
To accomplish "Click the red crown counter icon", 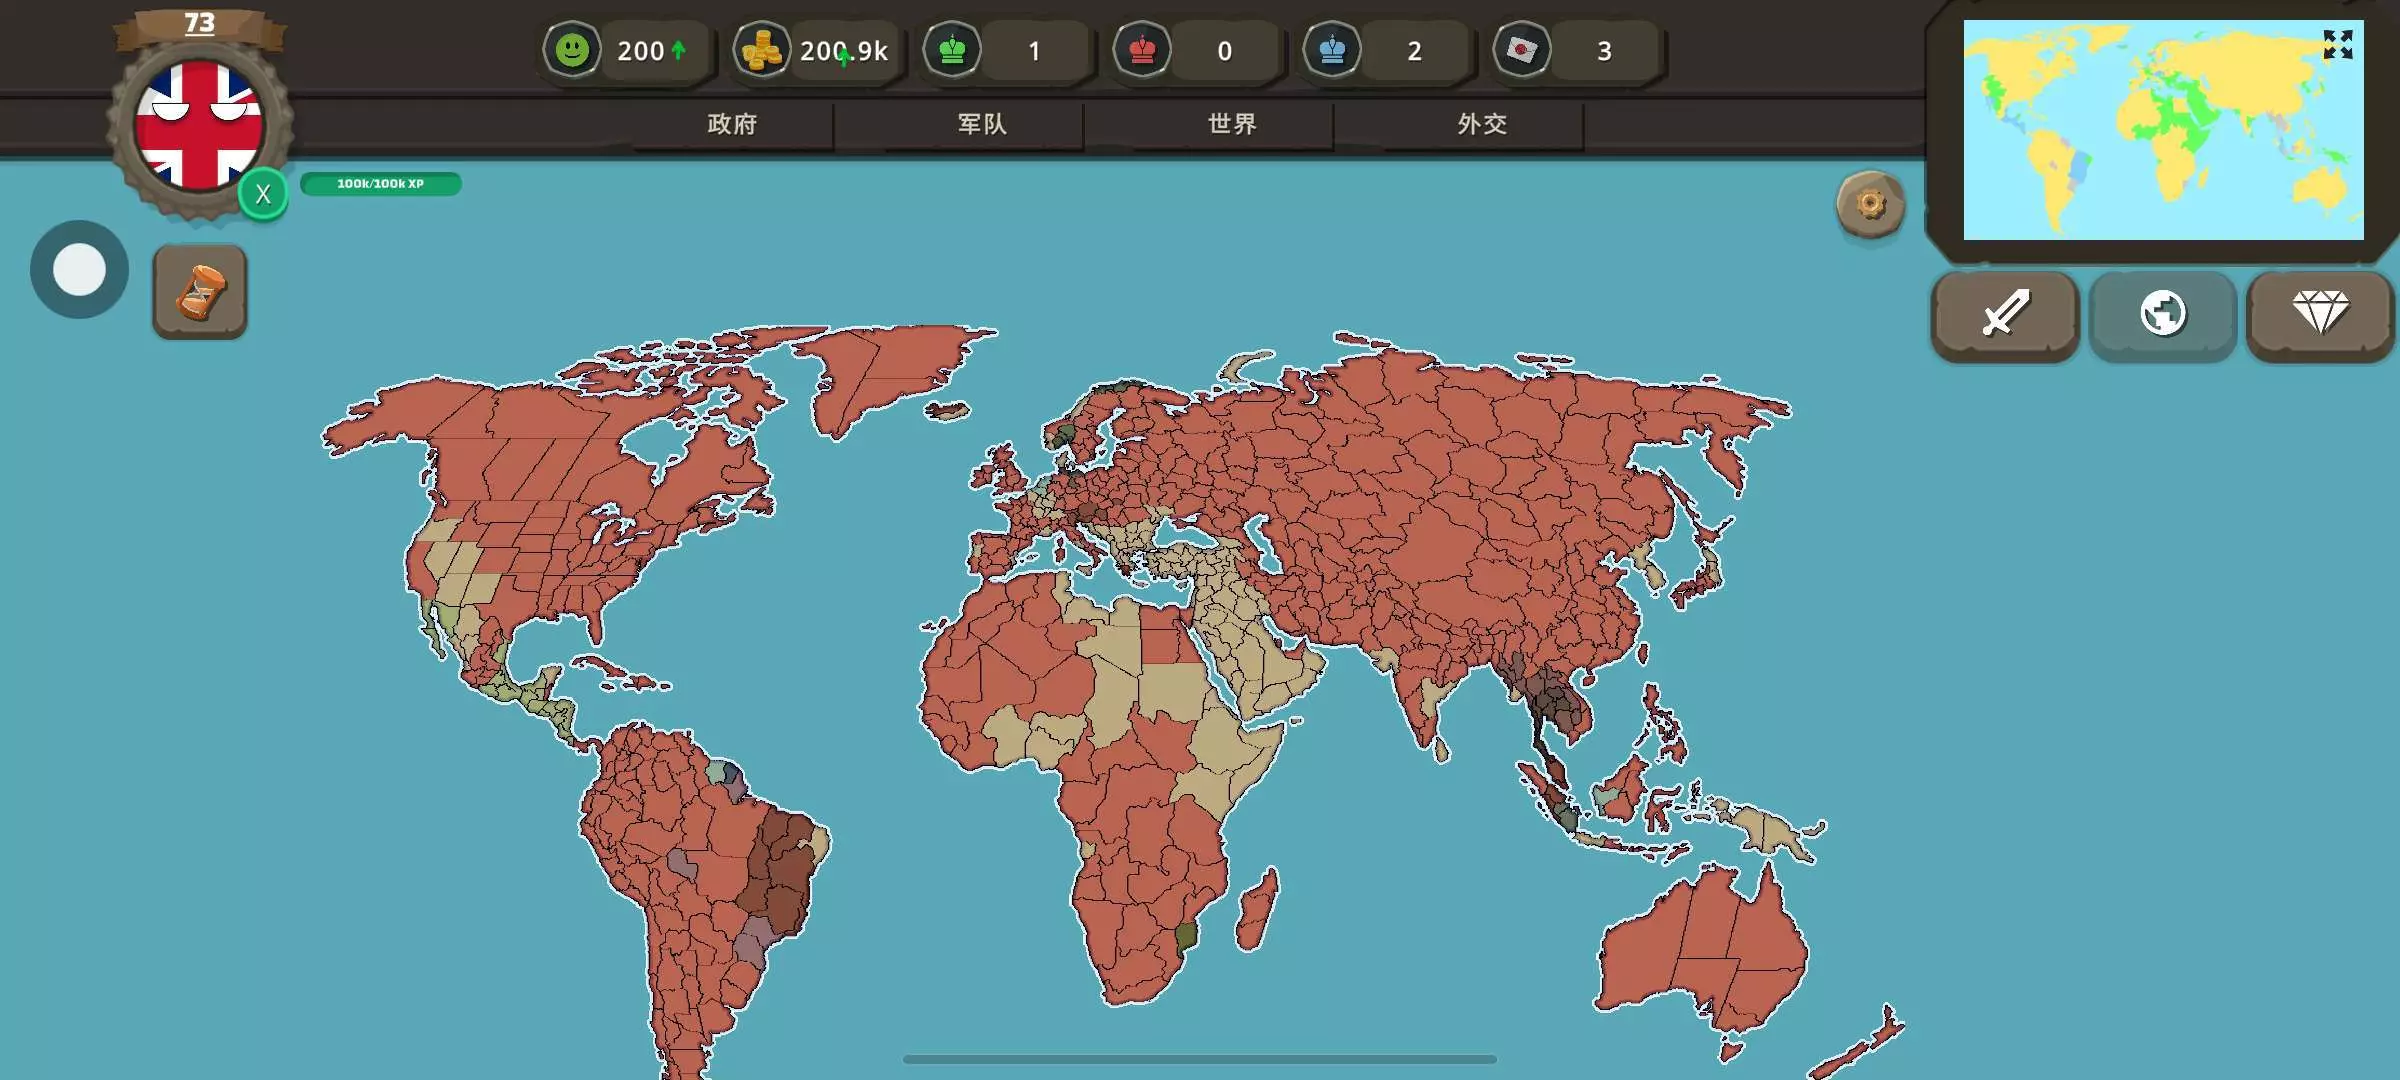I will tap(1142, 50).
